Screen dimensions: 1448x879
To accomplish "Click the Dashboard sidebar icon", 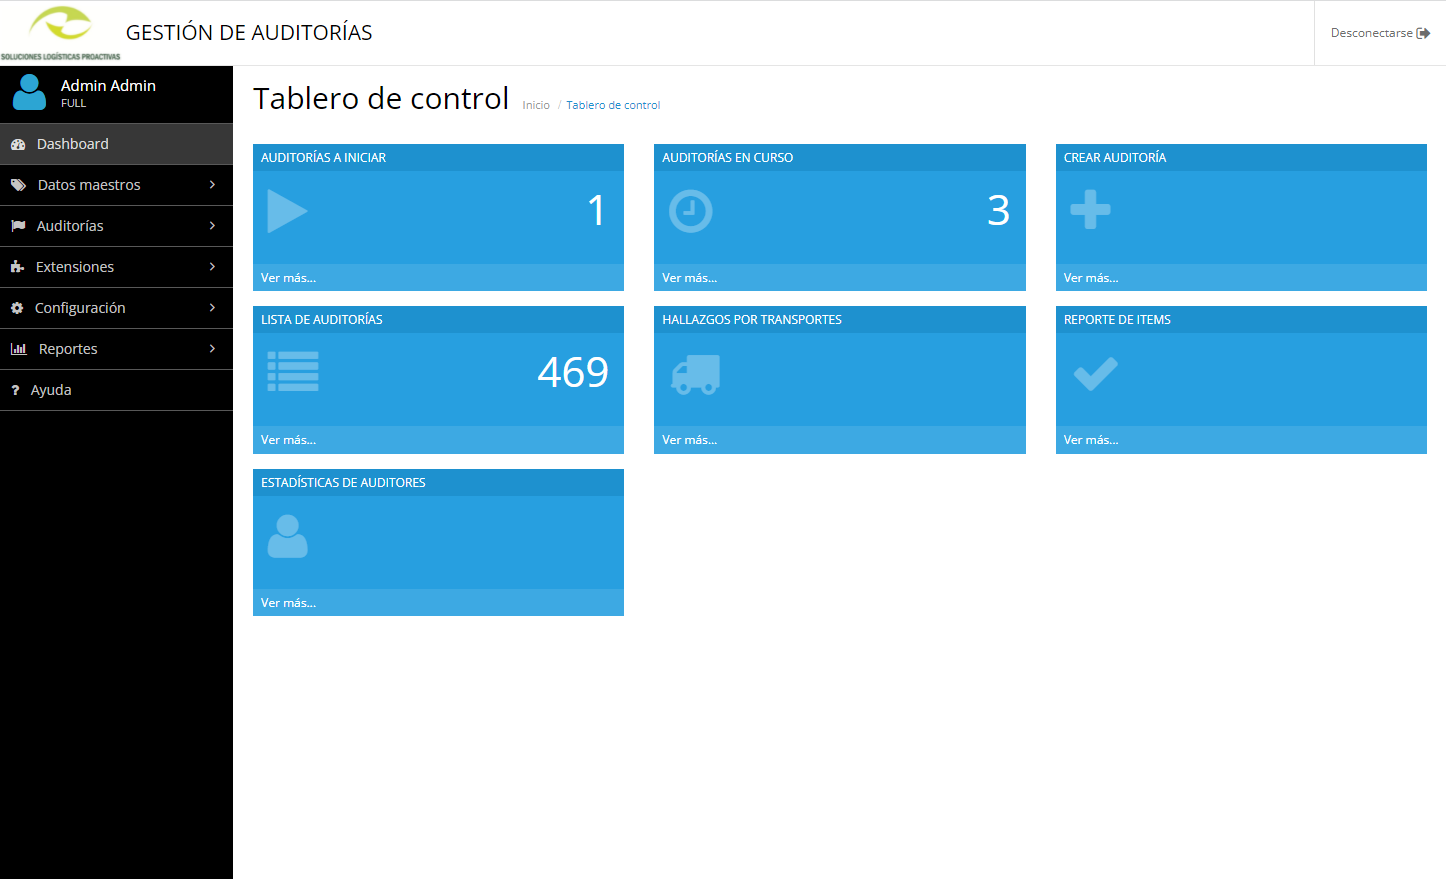I will point(19,143).
